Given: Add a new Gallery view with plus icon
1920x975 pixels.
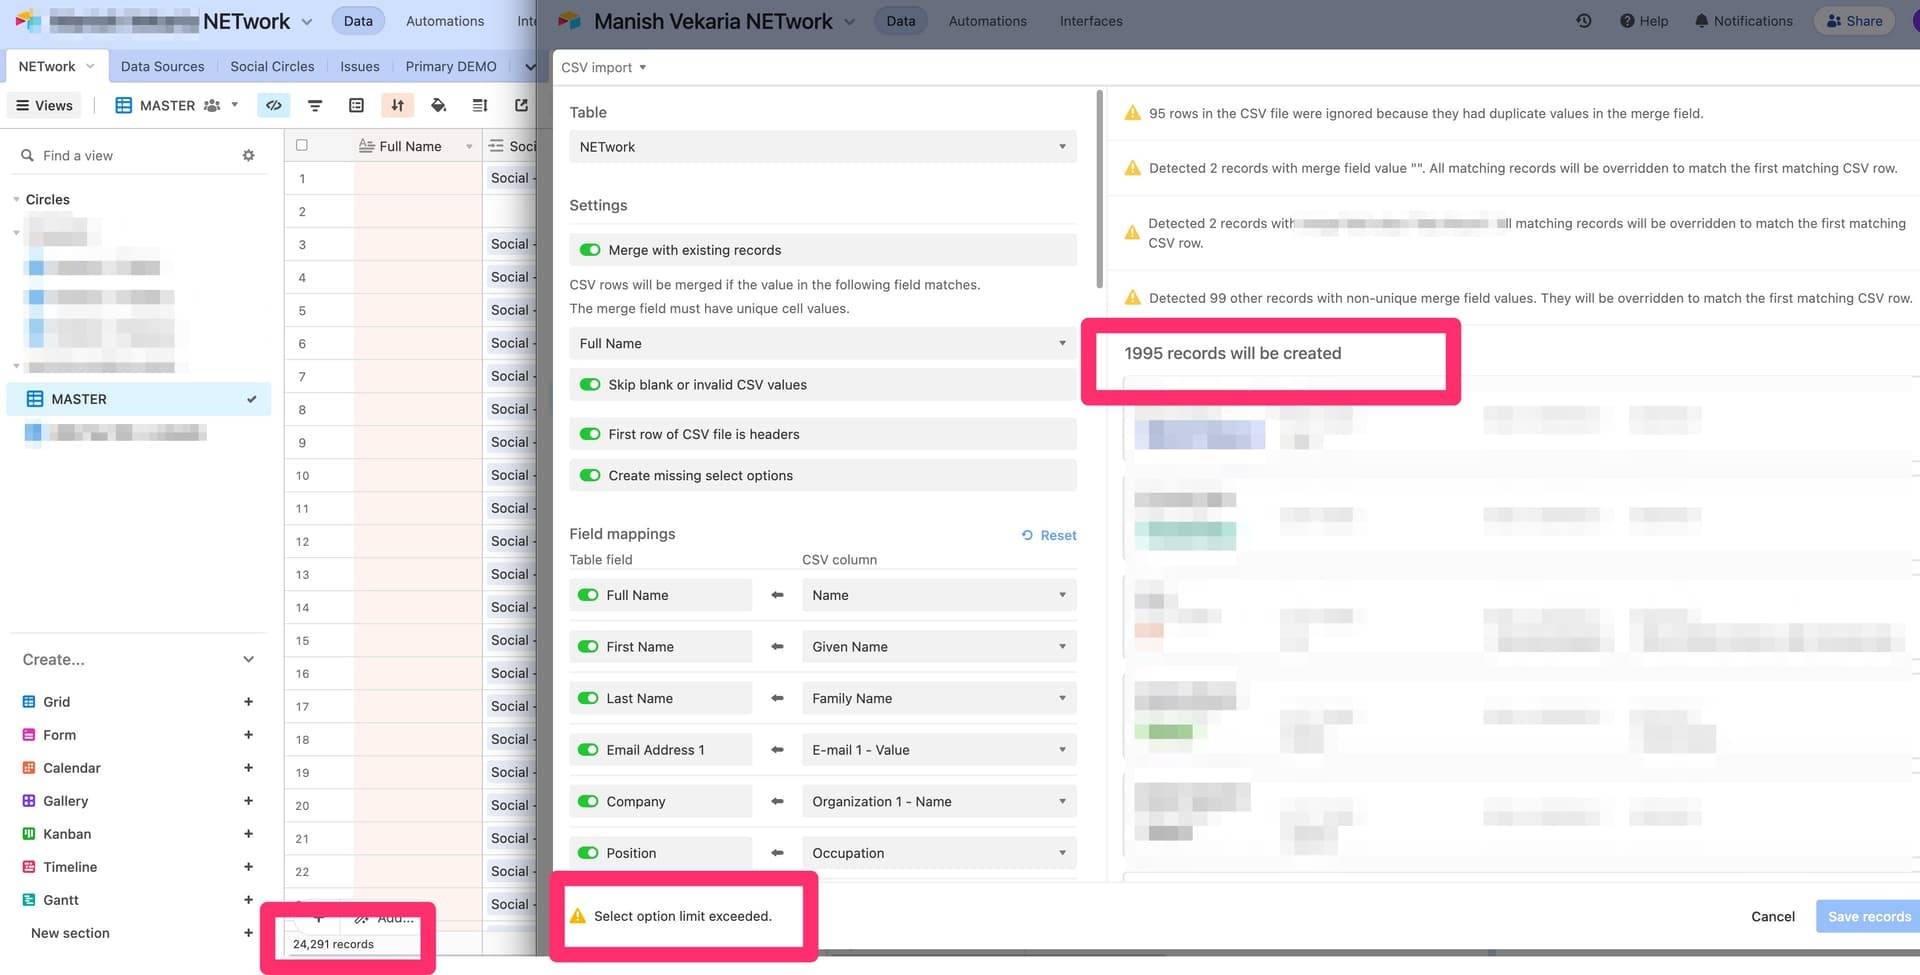Looking at the screenshot, I should (248, 801).
